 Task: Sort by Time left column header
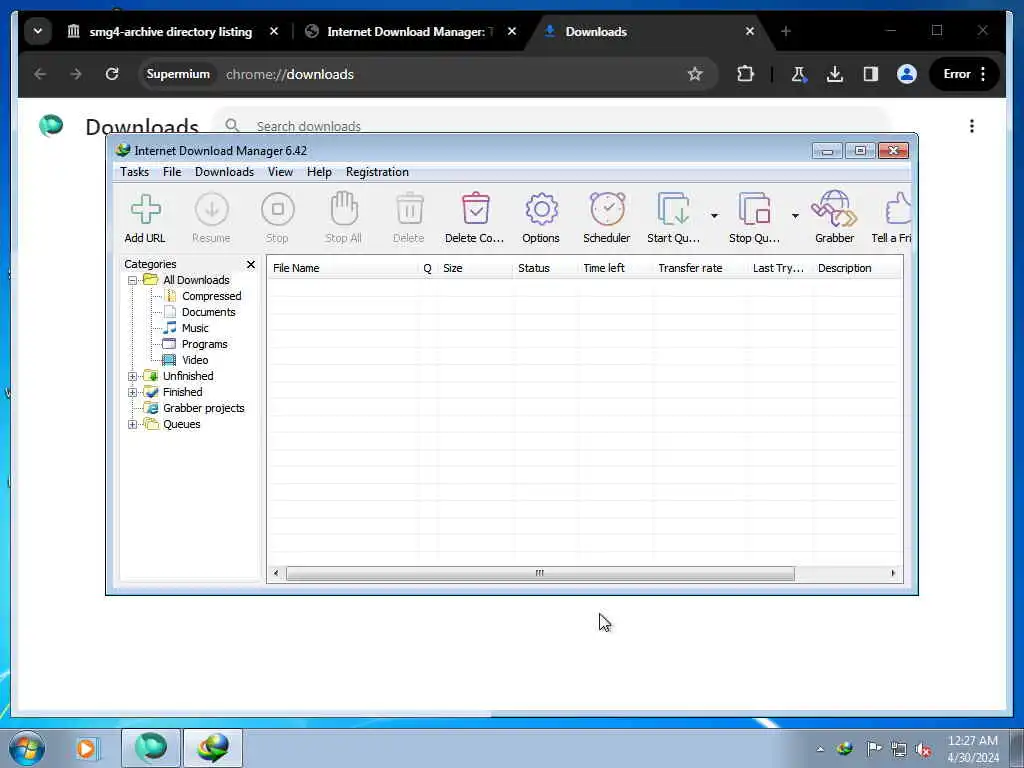pyautogui.click(x=615, y=268)
